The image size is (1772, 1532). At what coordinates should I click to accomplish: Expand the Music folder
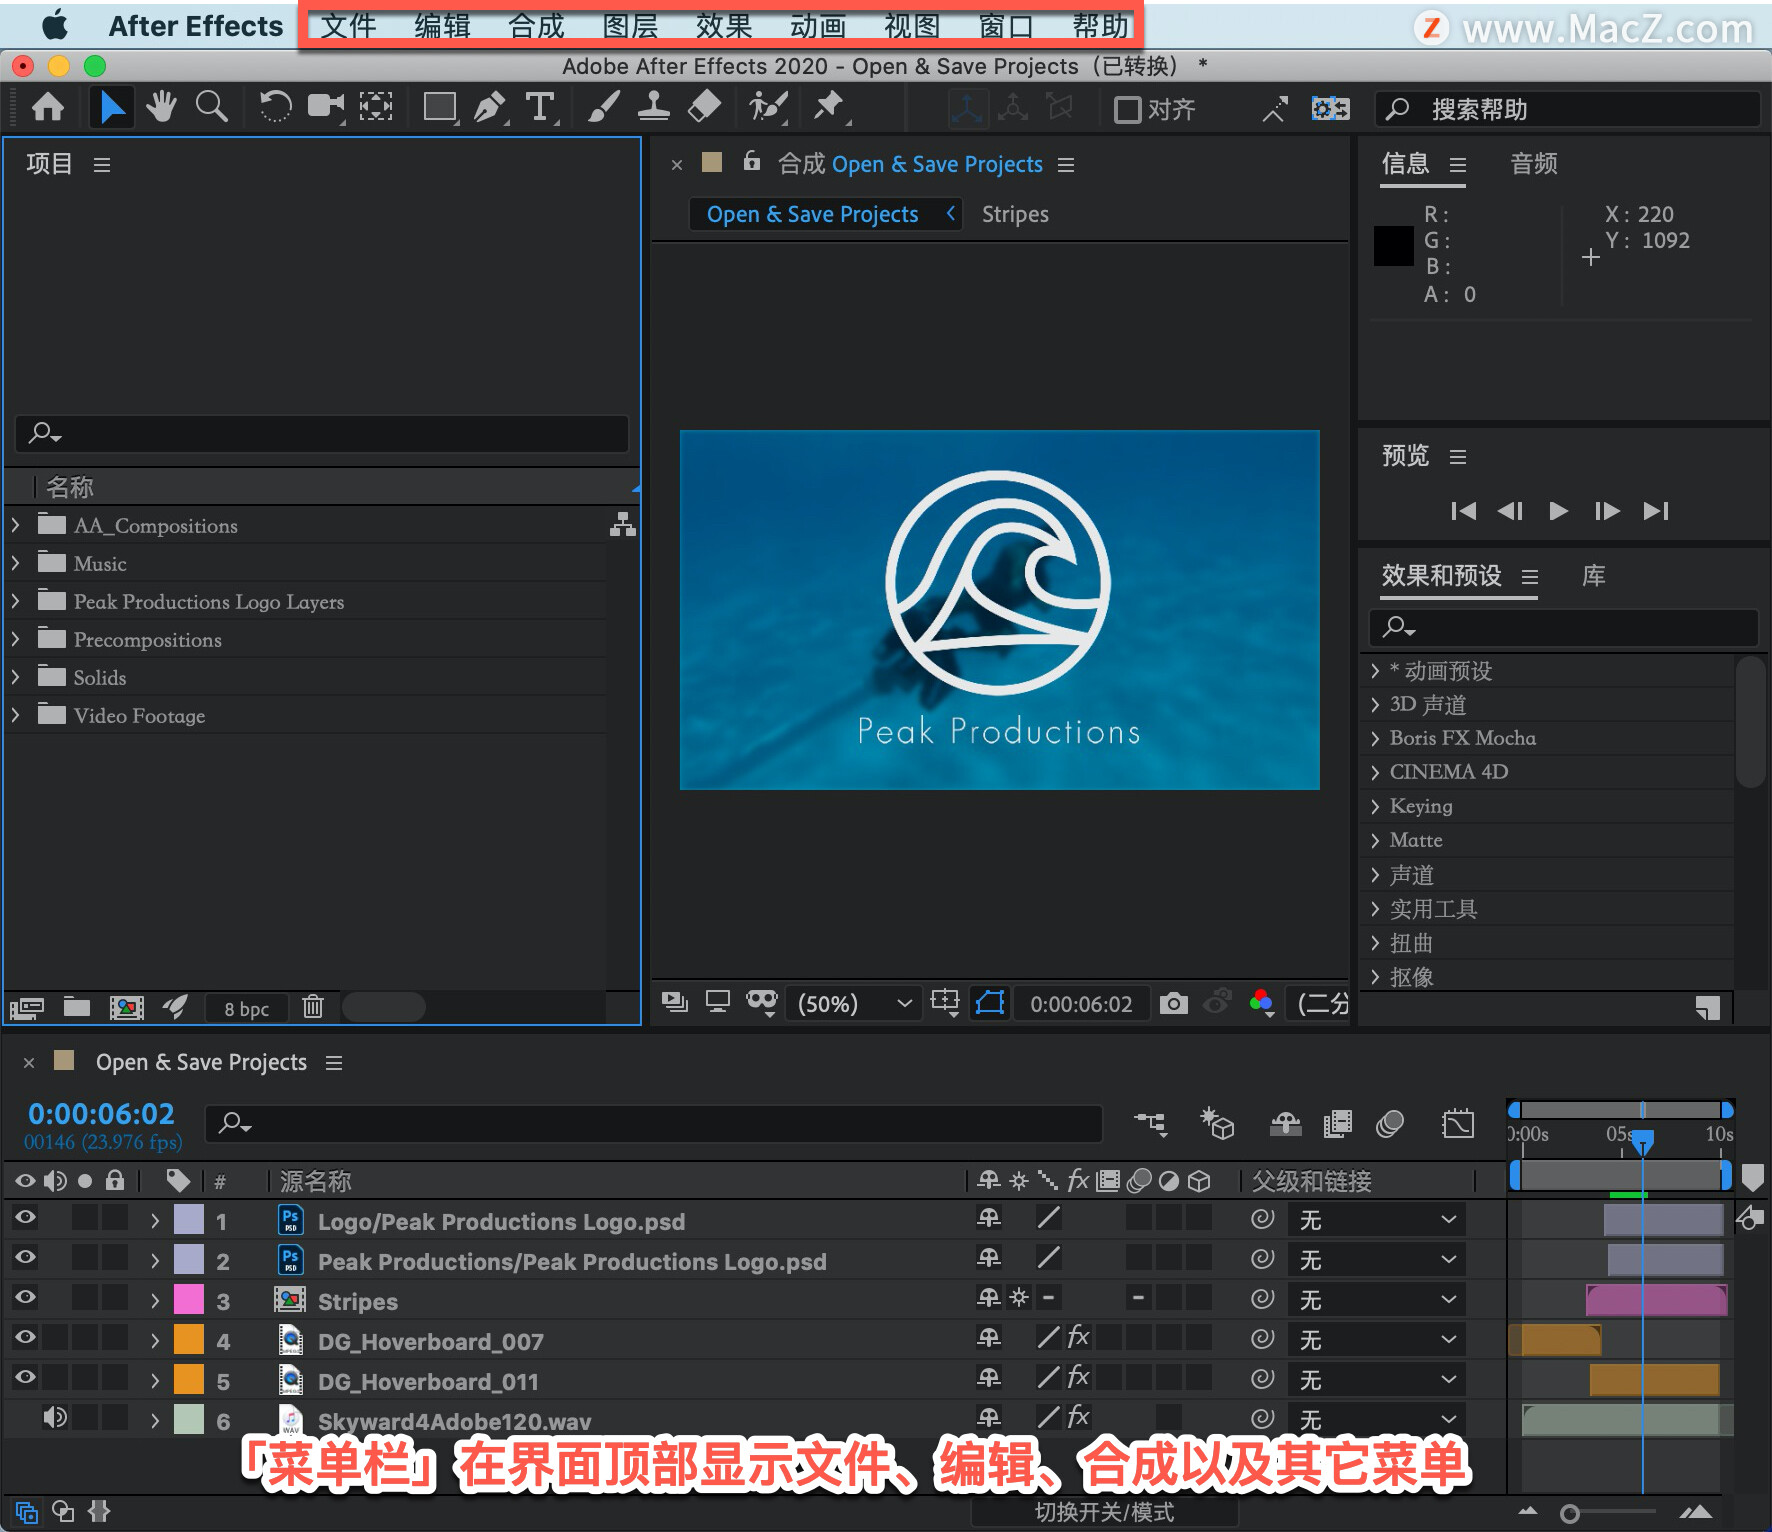point(15,563)
